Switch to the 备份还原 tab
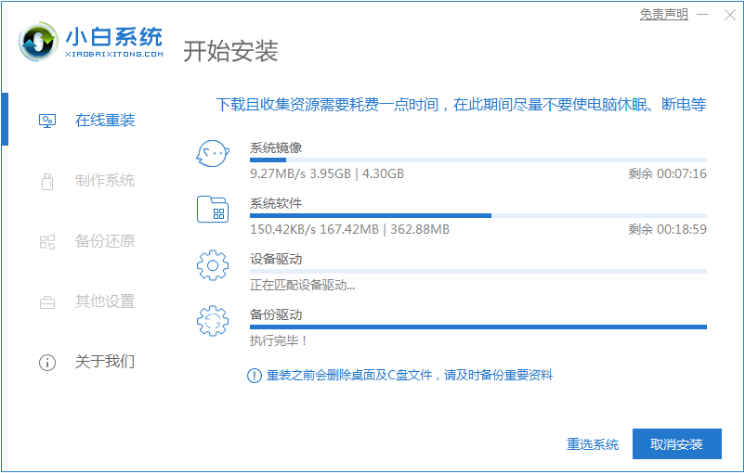This screenshot has height=473, width=744. [x=105, y=241]
